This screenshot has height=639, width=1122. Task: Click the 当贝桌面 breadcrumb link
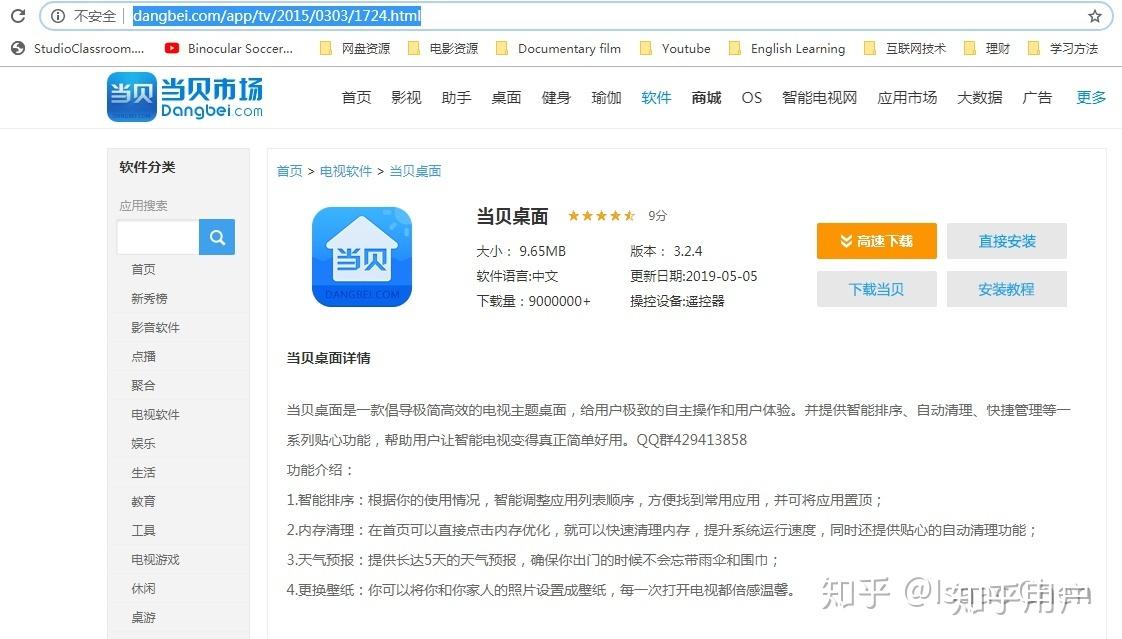(415, 171)
